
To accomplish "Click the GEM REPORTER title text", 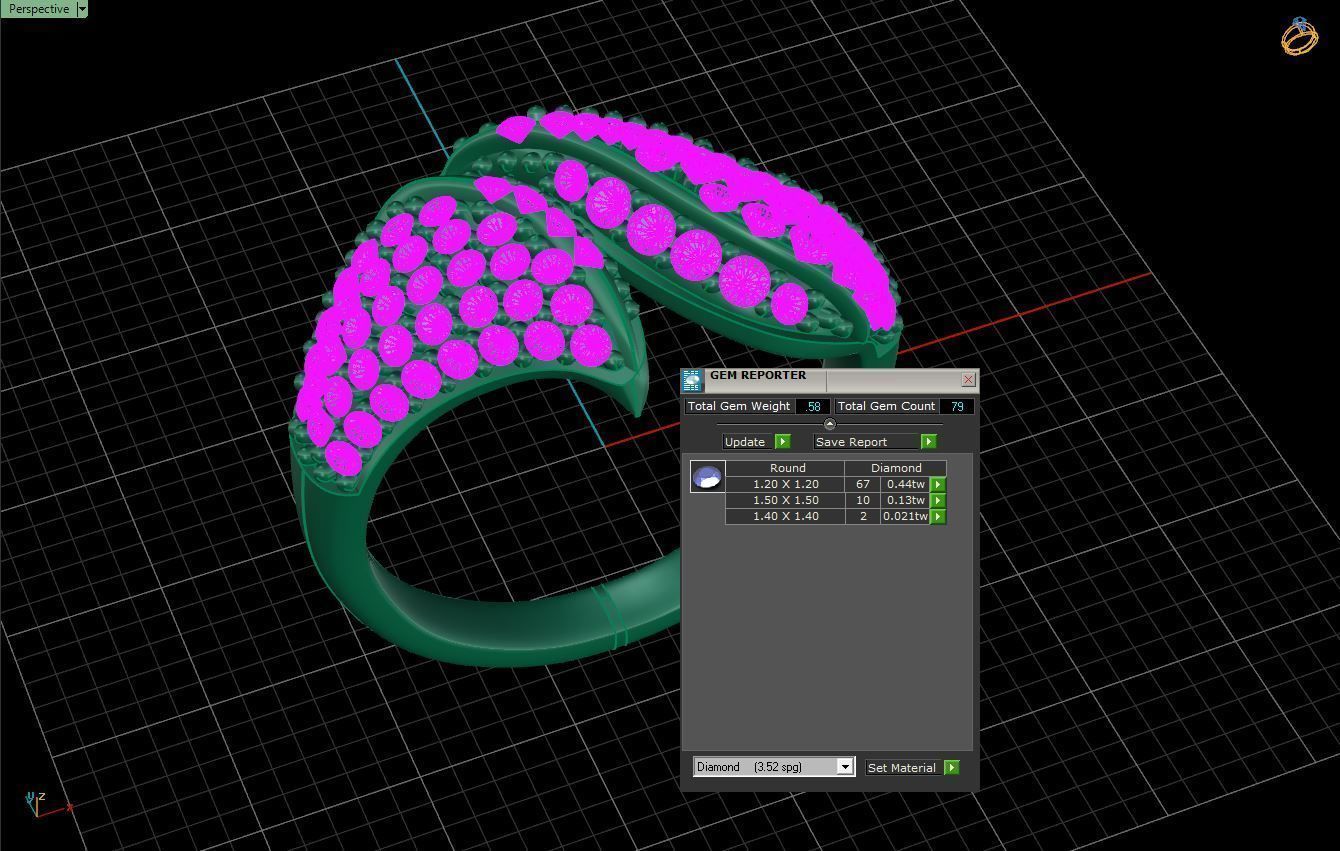I will coord(758,375).
